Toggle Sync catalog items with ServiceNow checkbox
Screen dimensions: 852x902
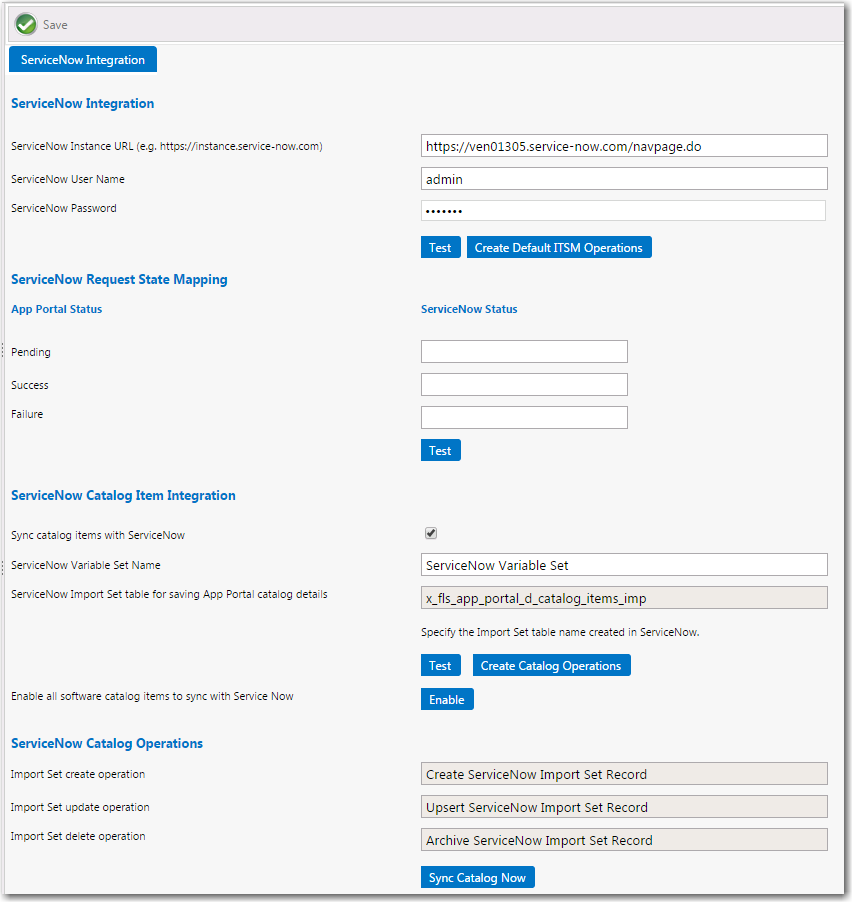(x=431, y=533)
